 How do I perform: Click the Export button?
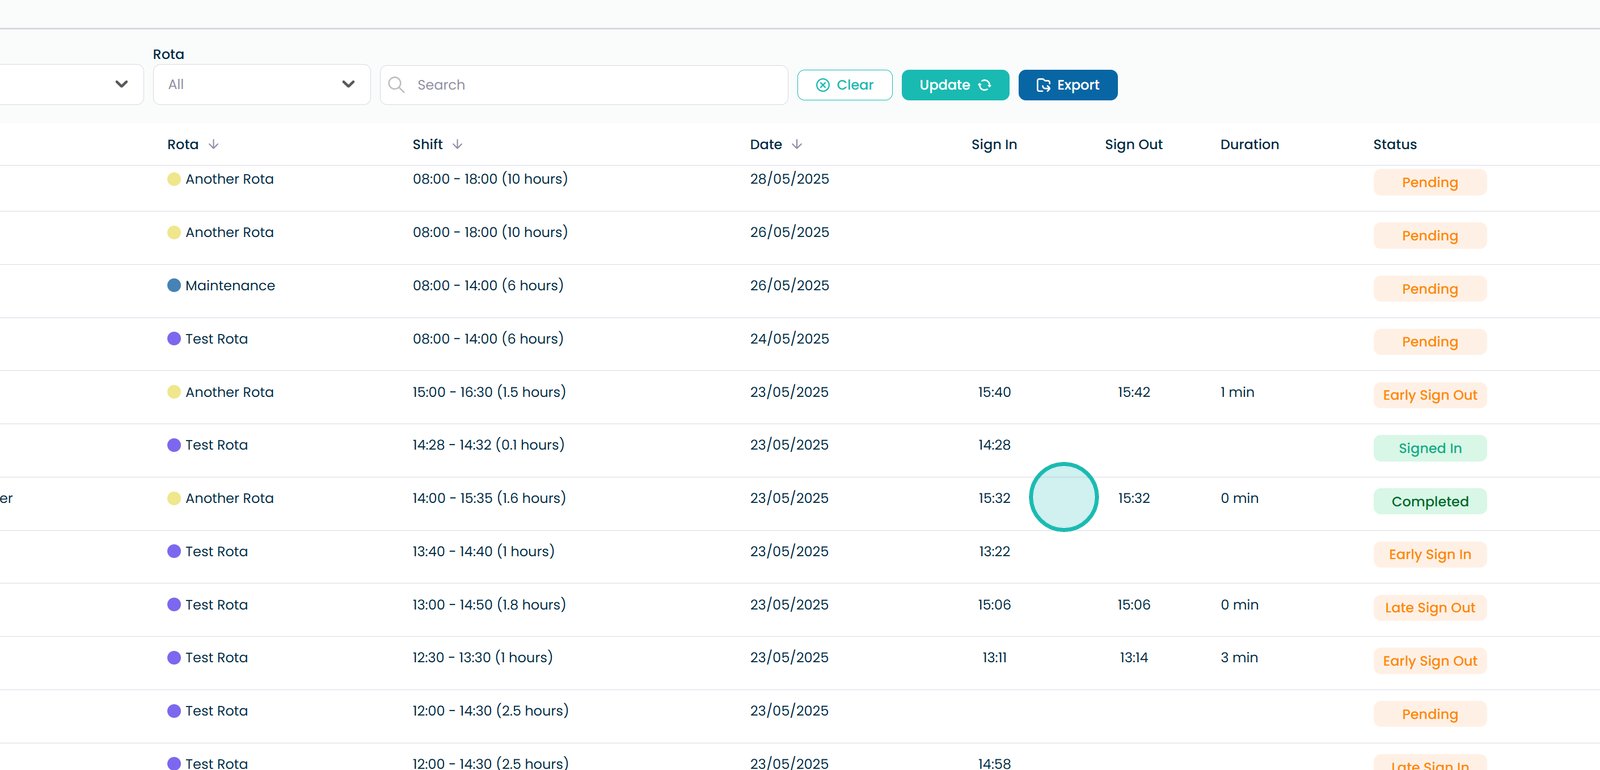1067,85
